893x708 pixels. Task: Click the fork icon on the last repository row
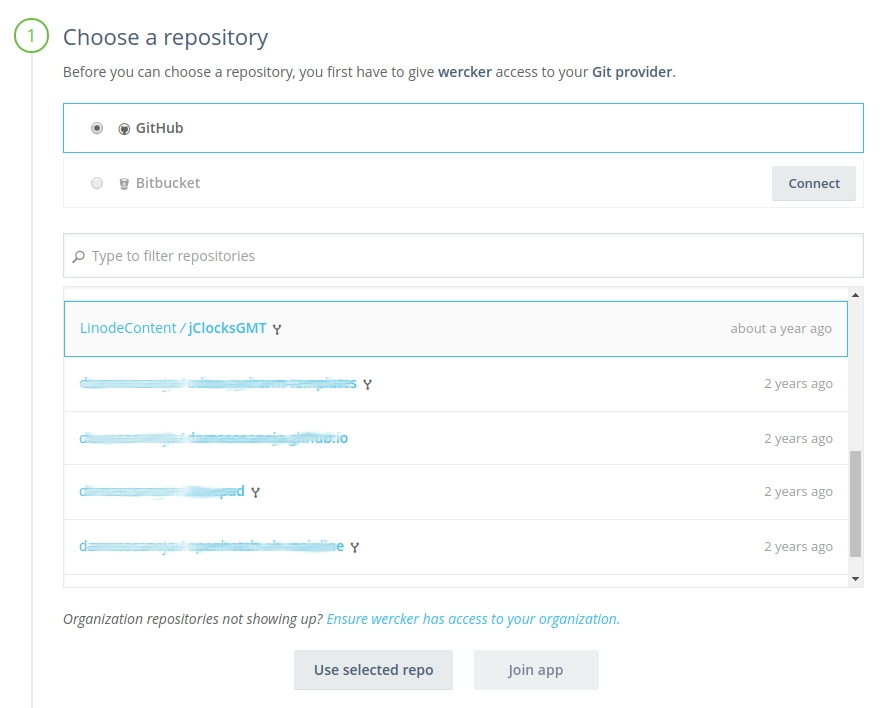point(353,546)
